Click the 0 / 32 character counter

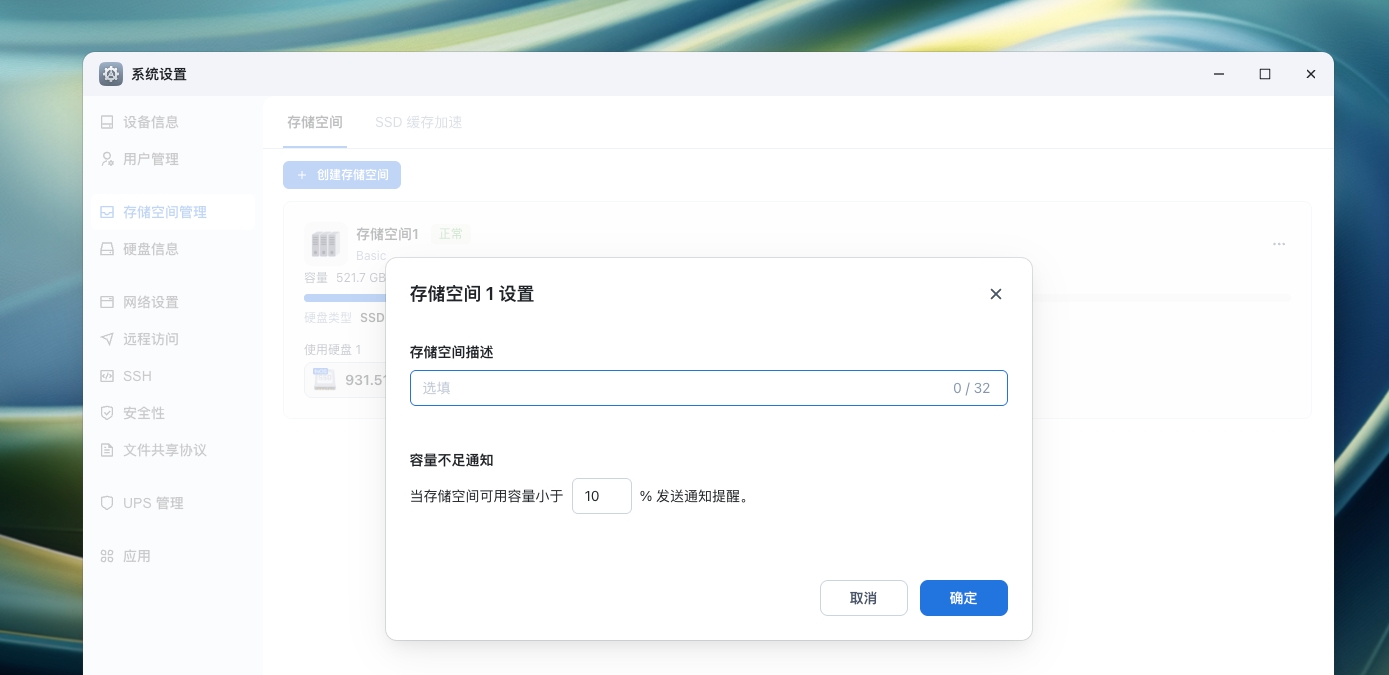972,388
